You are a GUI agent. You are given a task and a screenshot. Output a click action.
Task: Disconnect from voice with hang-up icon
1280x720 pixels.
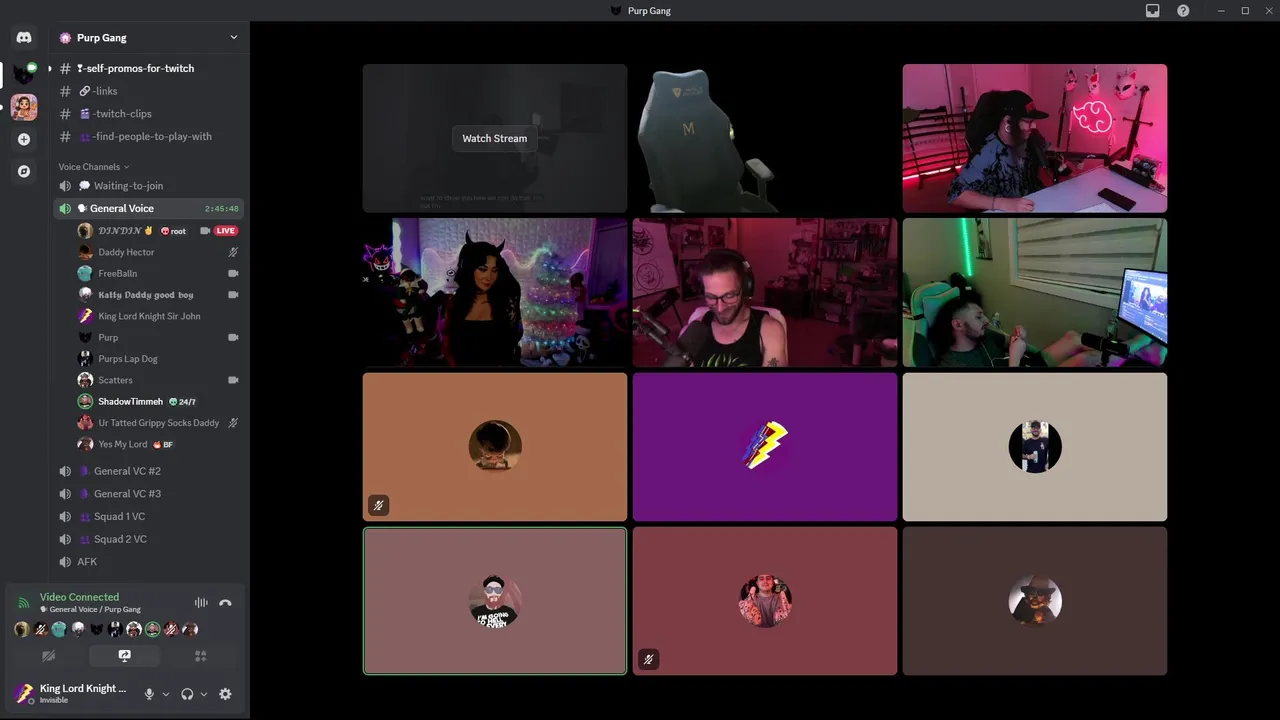pyautogui.click(x=225, y=603)
